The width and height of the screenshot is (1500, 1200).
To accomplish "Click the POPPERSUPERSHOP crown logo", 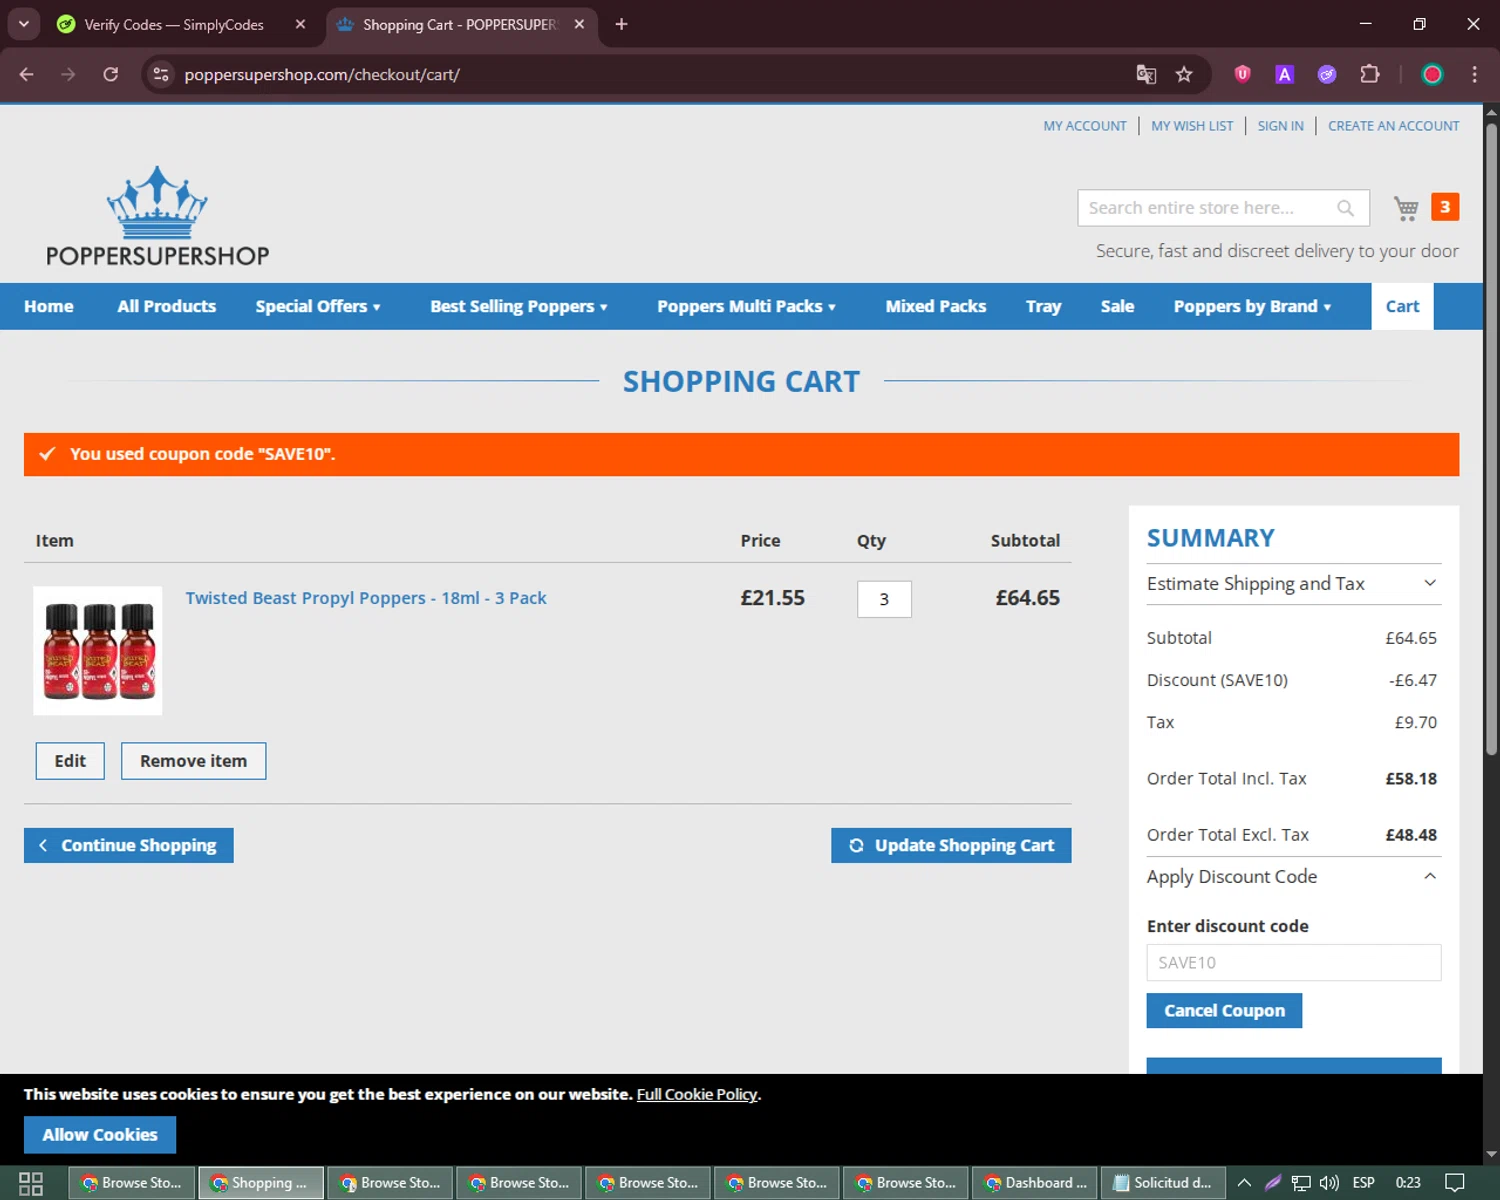I will pos(157,216).
